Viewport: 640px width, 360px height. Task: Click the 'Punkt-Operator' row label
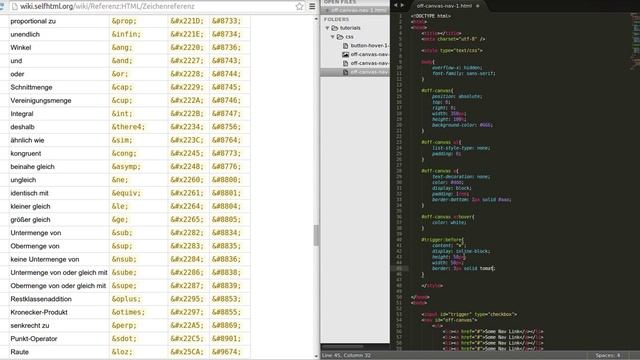point(33,339)
